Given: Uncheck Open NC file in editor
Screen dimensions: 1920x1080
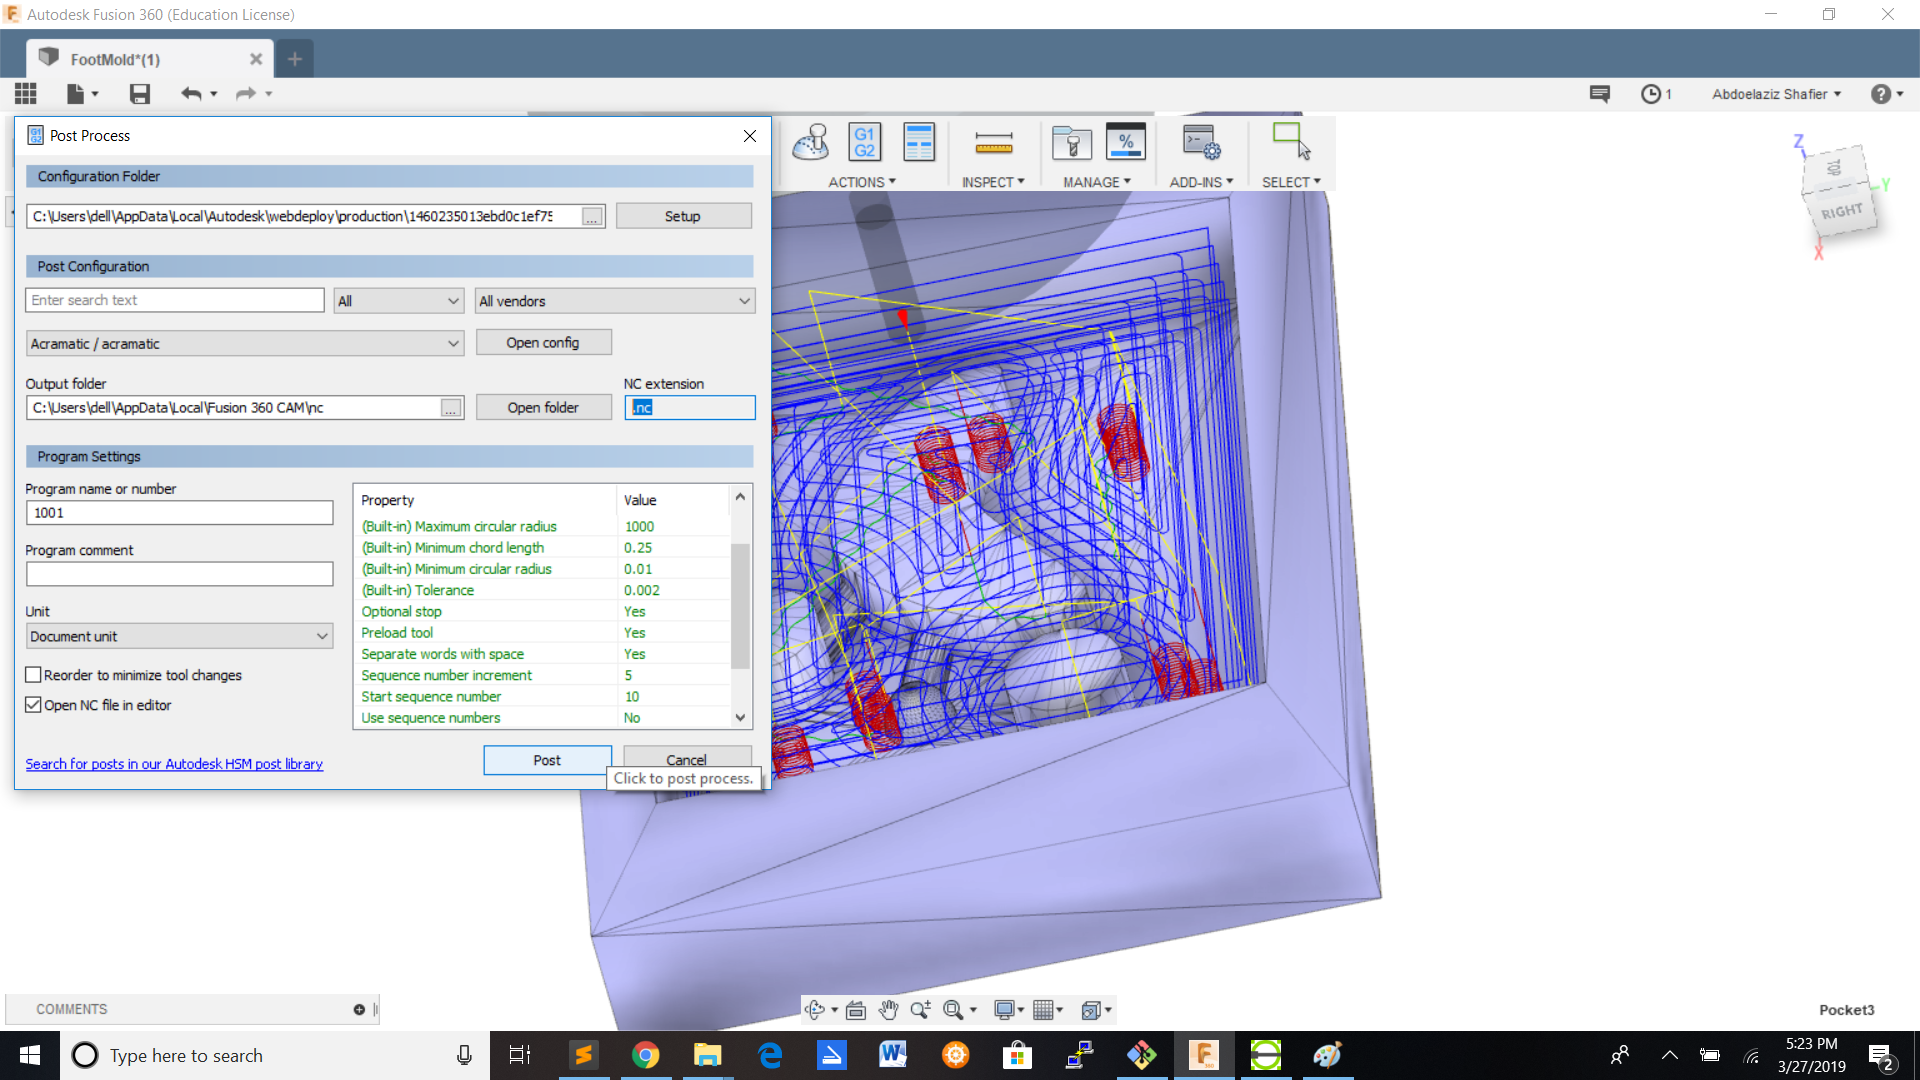Looking at the screenshot, I should point(34,705).
